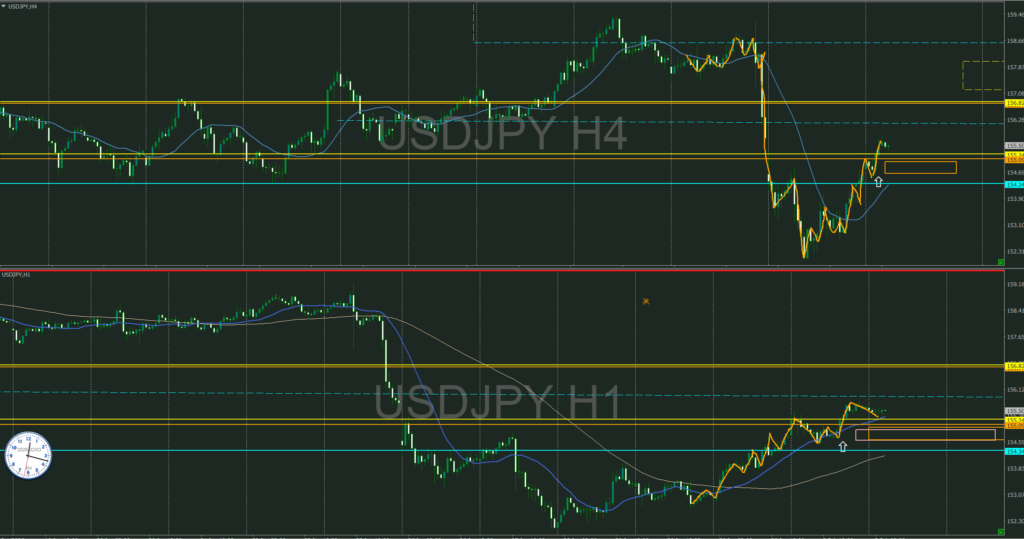Viewport: 1024px width, 539px height.
Task: Click the yellow 156.82 price label in H4
Action: [x=1014, y=103]
